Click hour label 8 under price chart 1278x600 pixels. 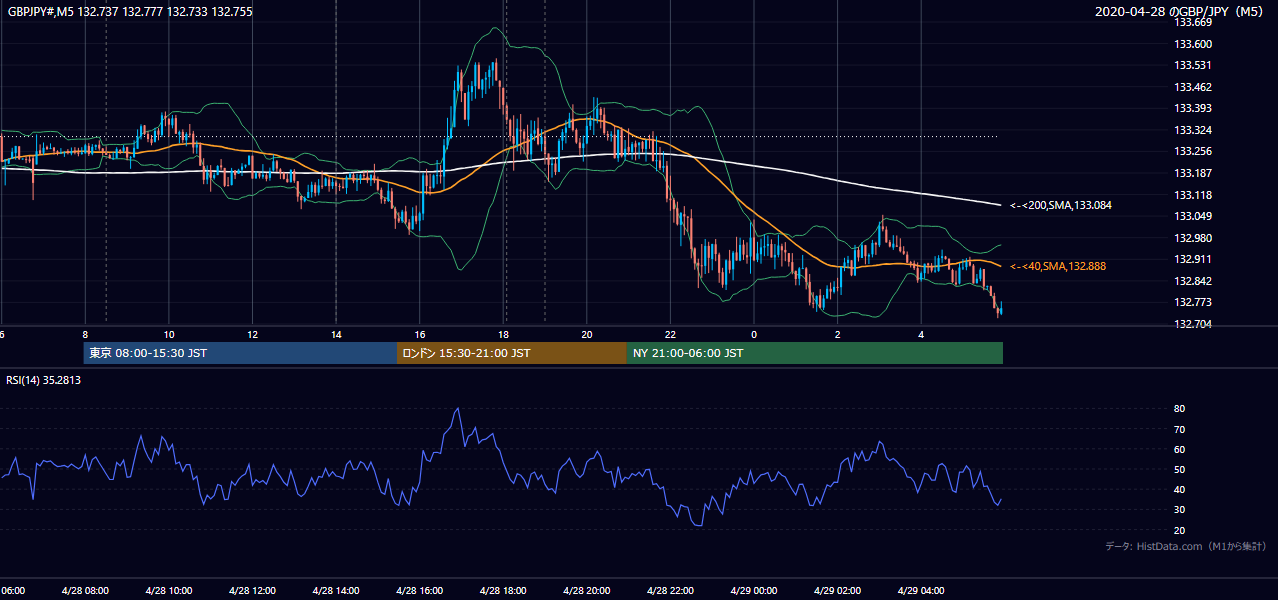(85, 334)
